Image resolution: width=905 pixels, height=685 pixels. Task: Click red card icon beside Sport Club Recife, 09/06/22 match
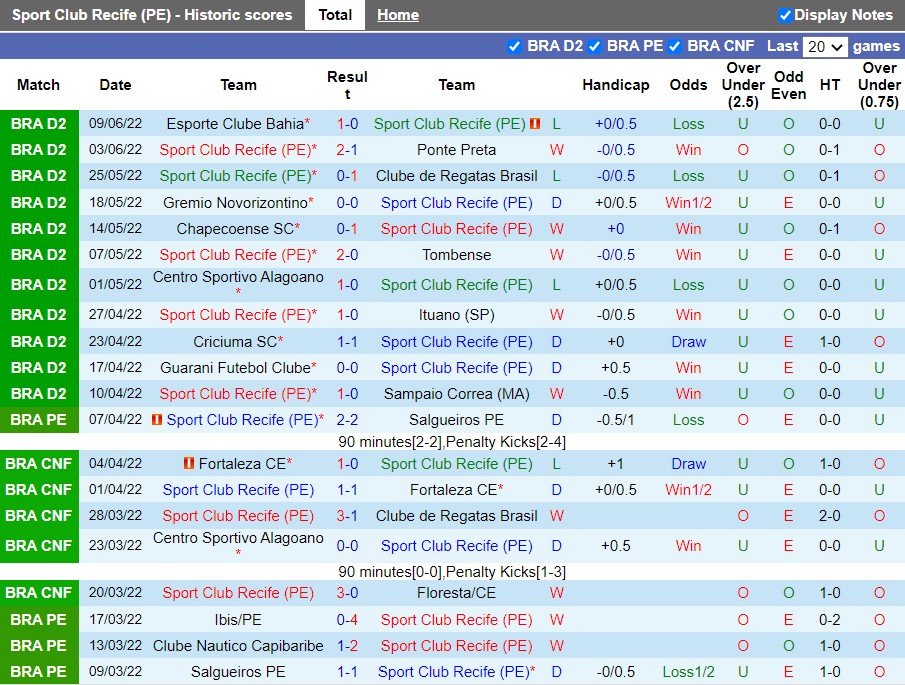point(535,124)
